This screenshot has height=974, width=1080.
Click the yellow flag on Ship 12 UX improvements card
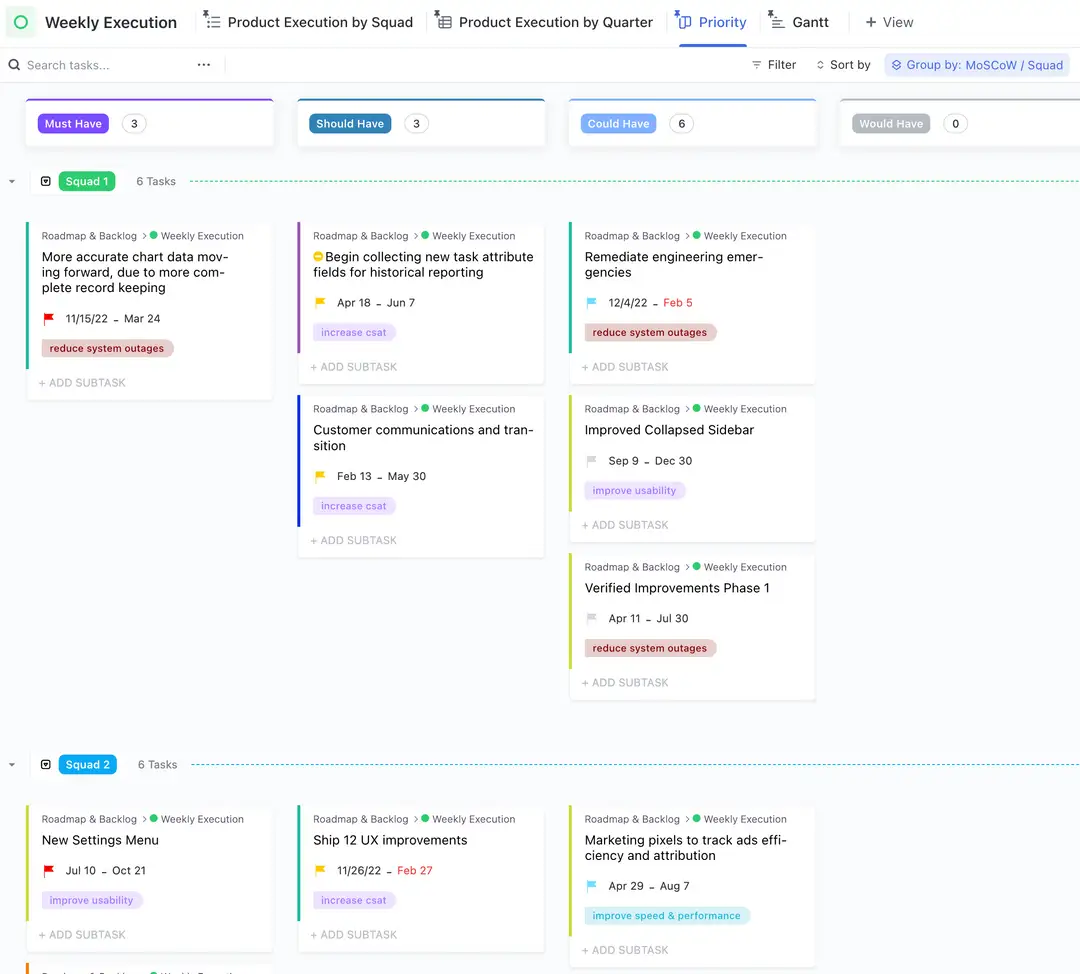point(320,871)
